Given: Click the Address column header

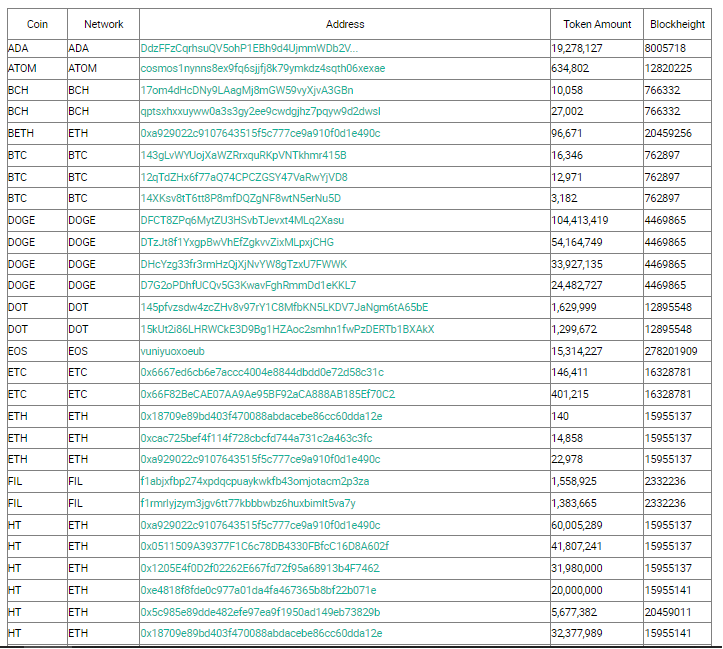Looking at the screenshot, I should coord(345,24).
